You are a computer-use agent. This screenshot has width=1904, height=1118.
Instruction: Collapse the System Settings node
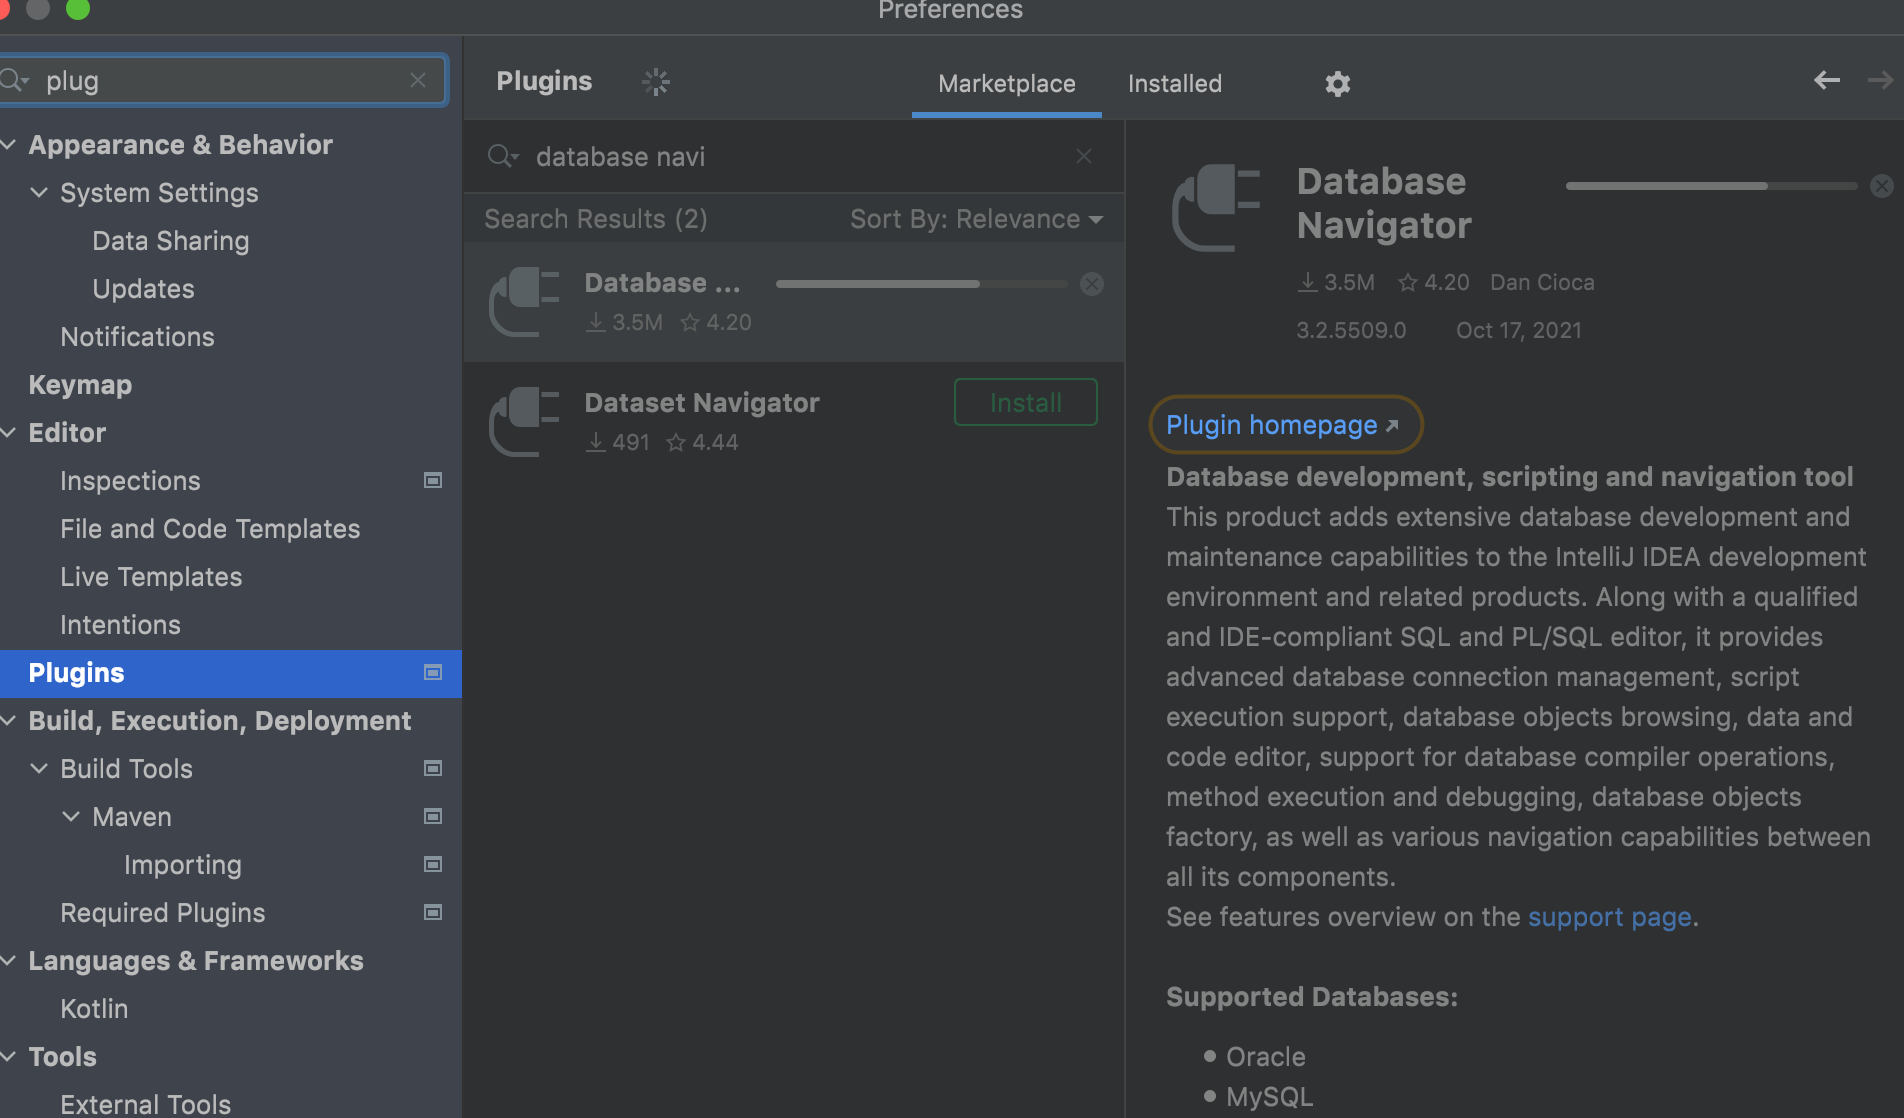pos(39,193)
